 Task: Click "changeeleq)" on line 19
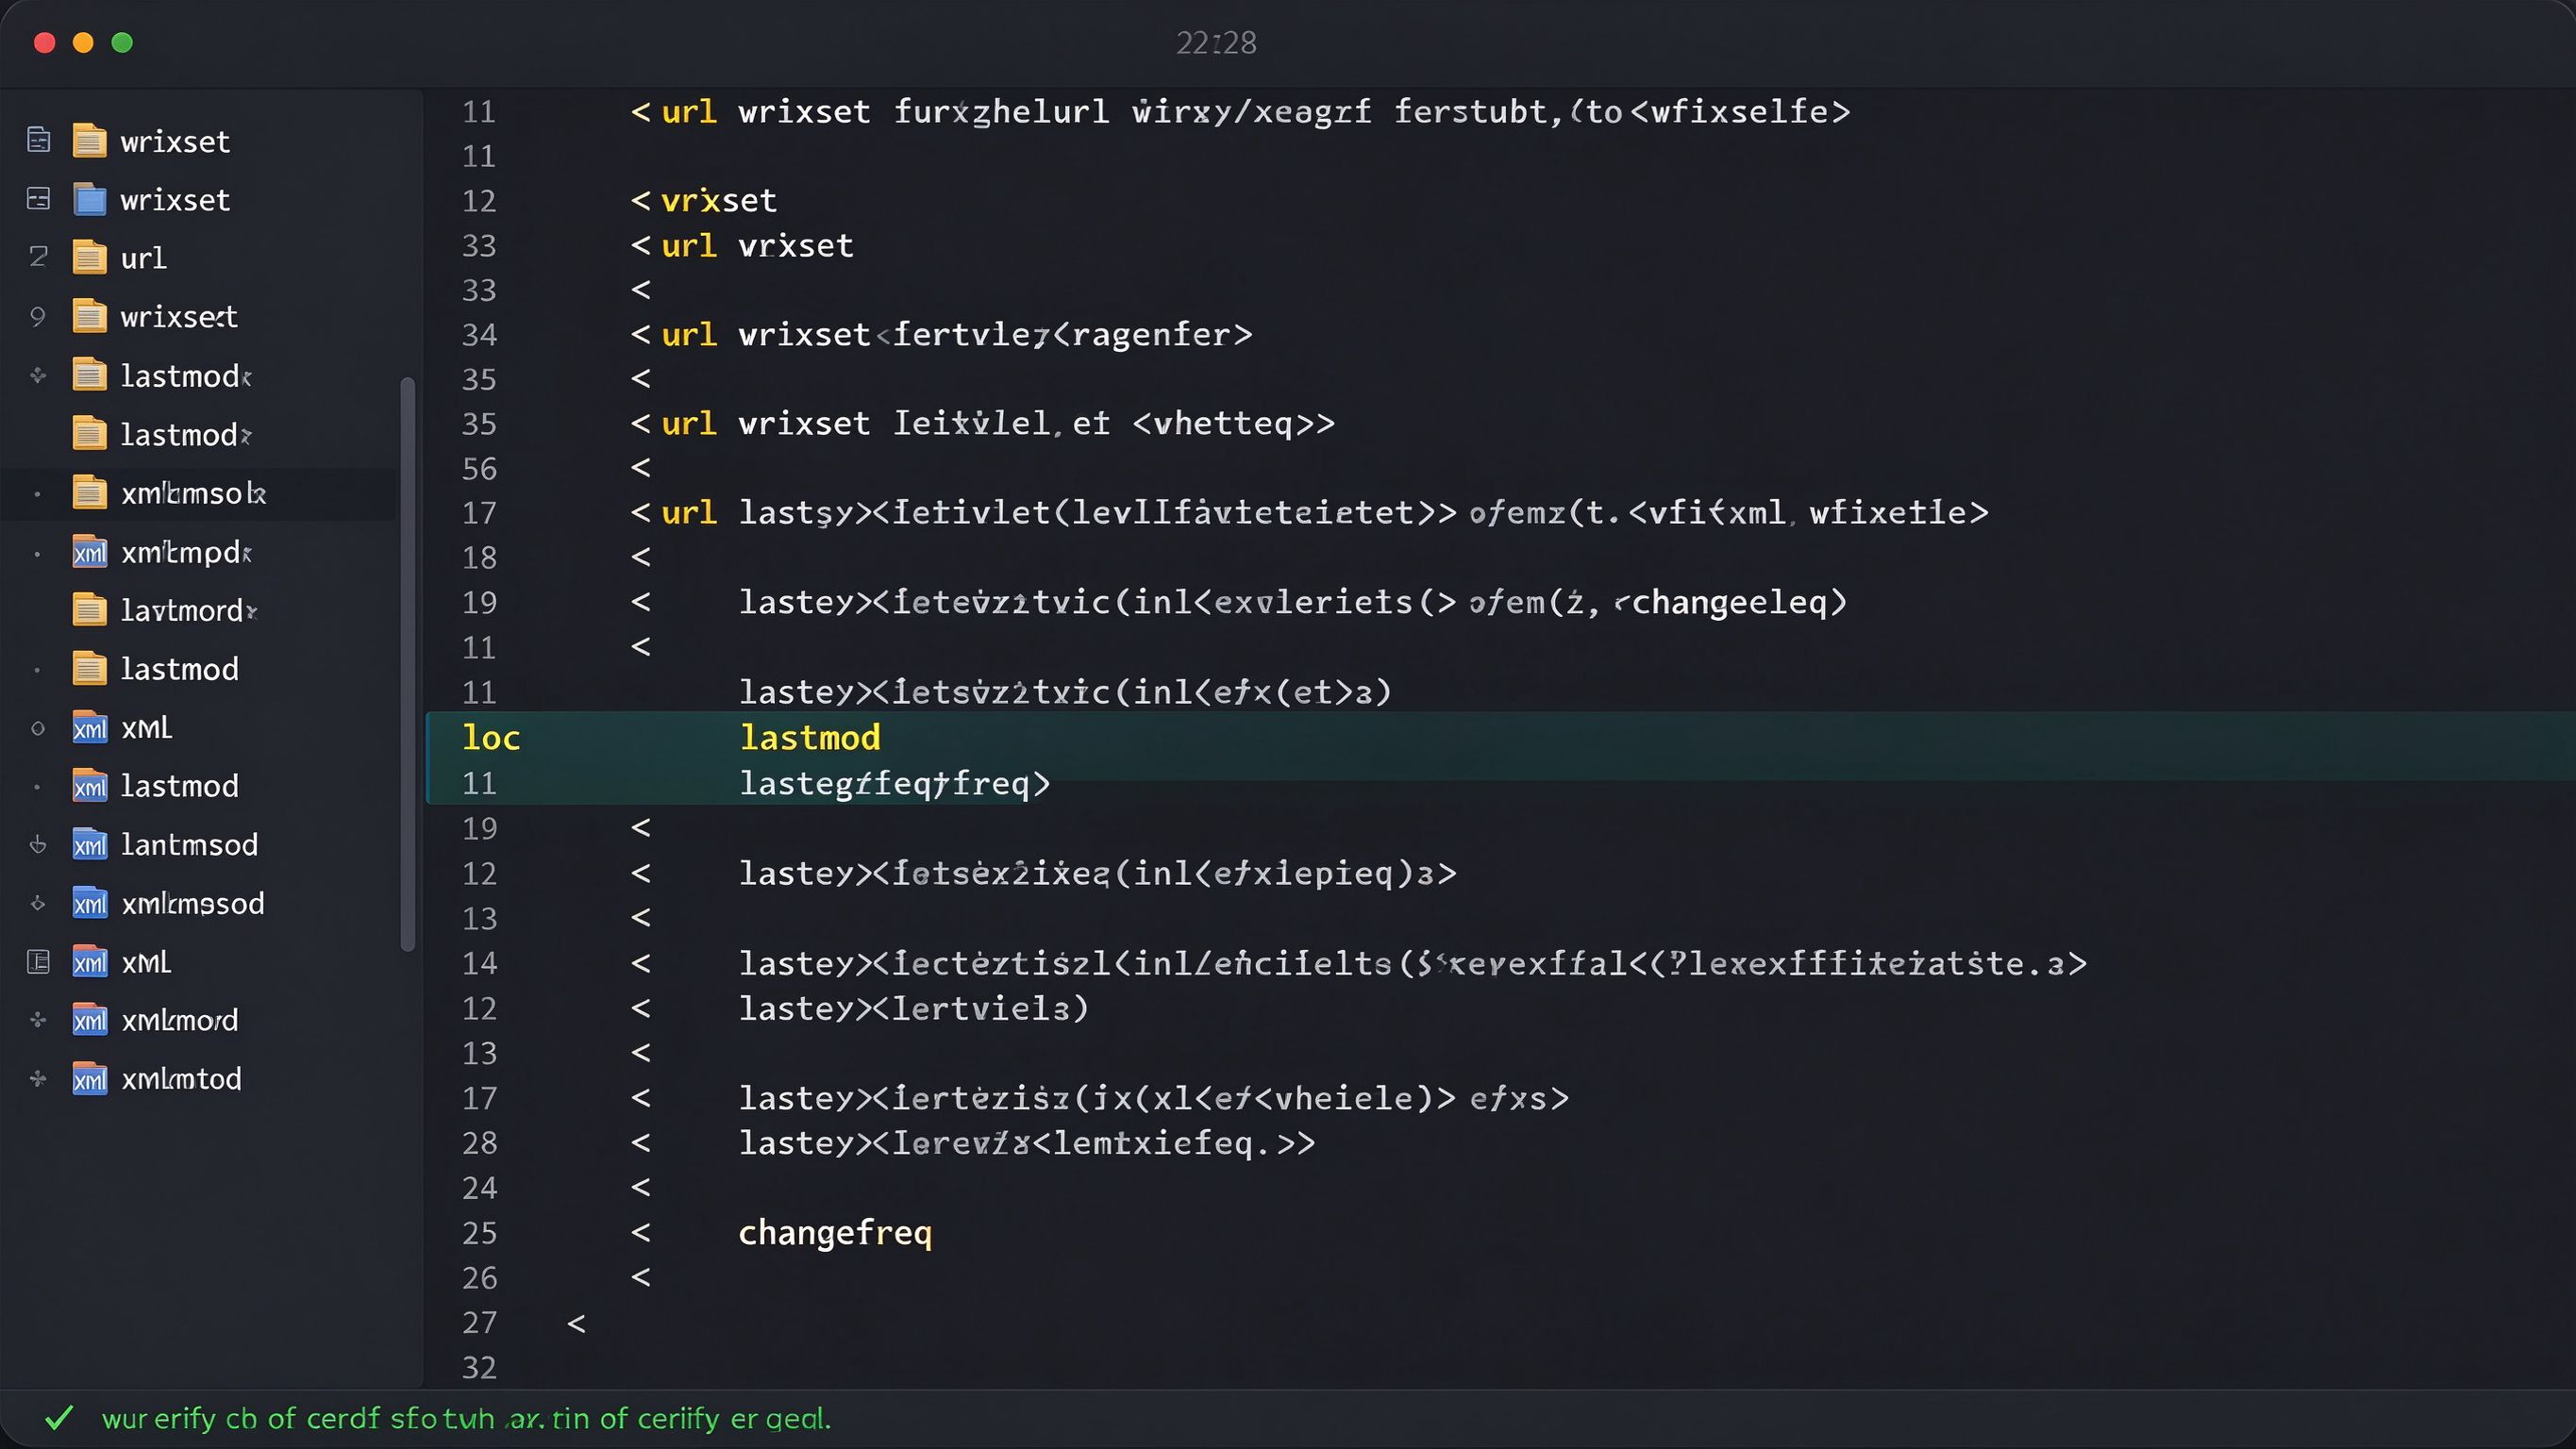[x=1739, y=603]
